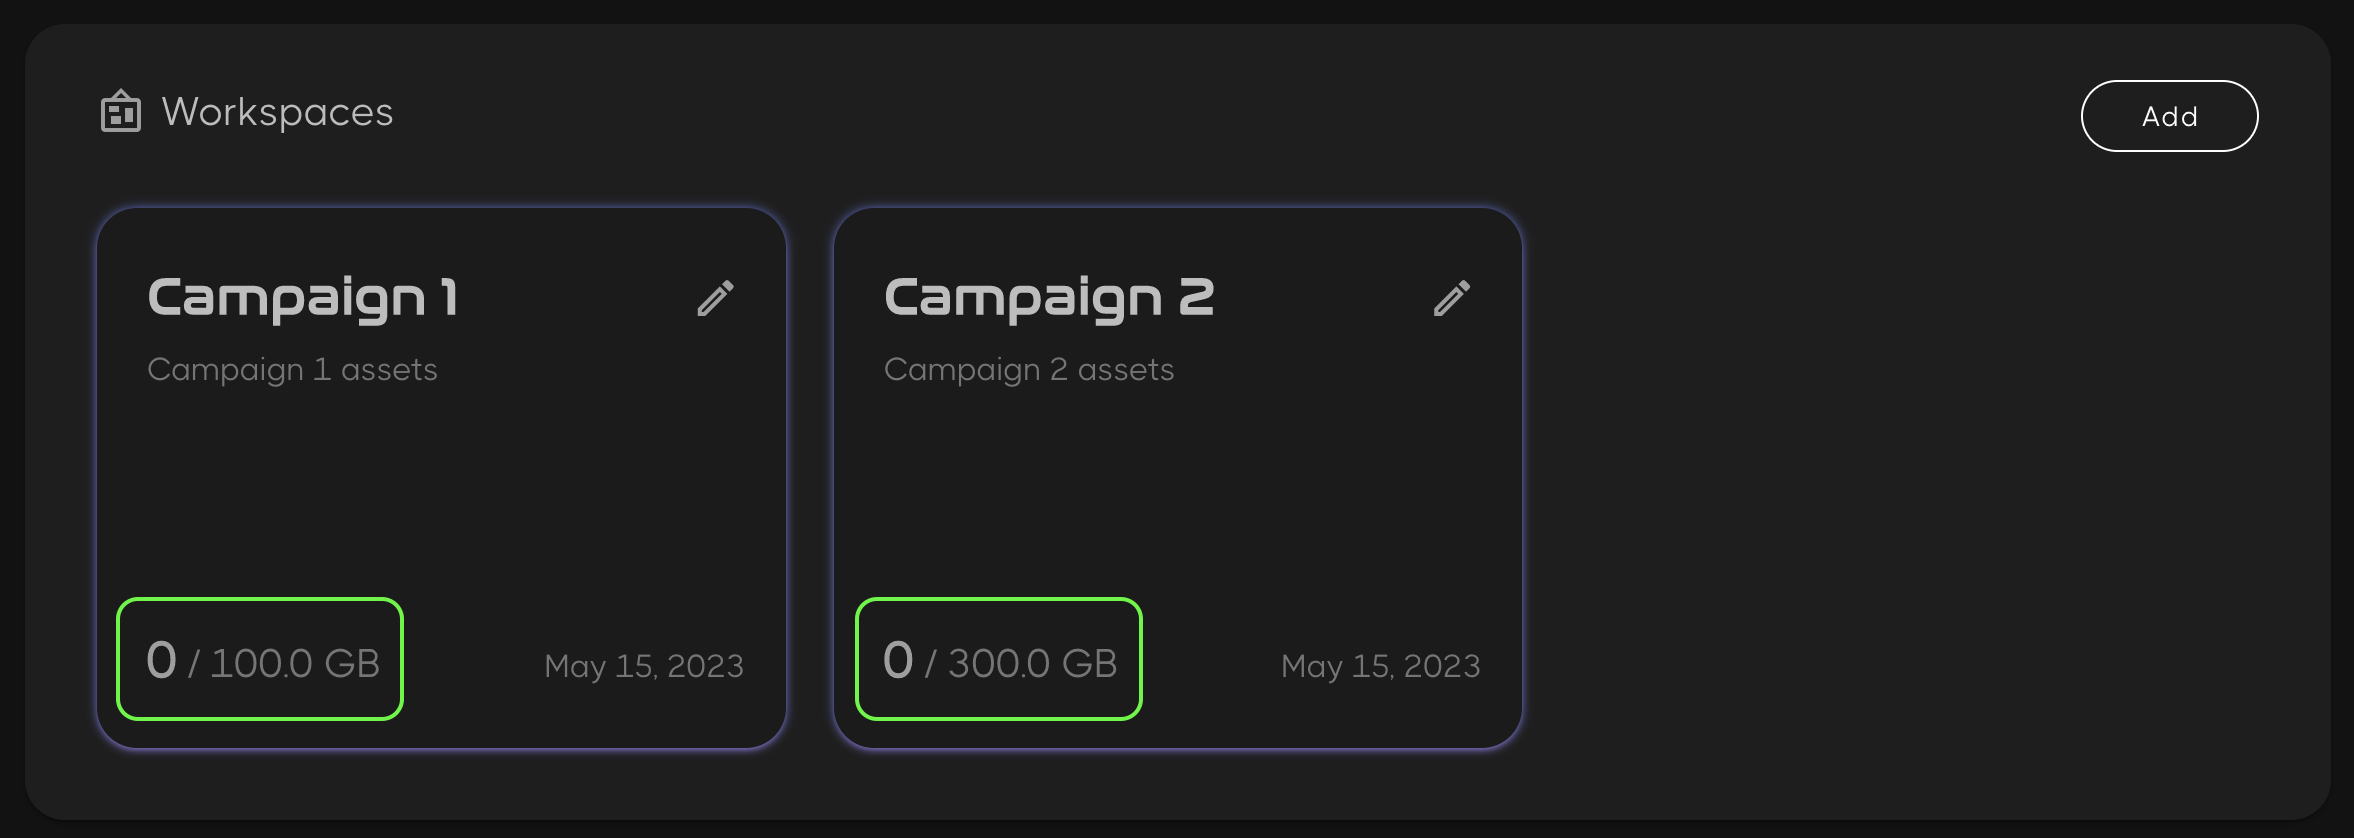Open the Campaign 2 workspace title
This screenshot has height=838, width=2354.
(1049, 298)
